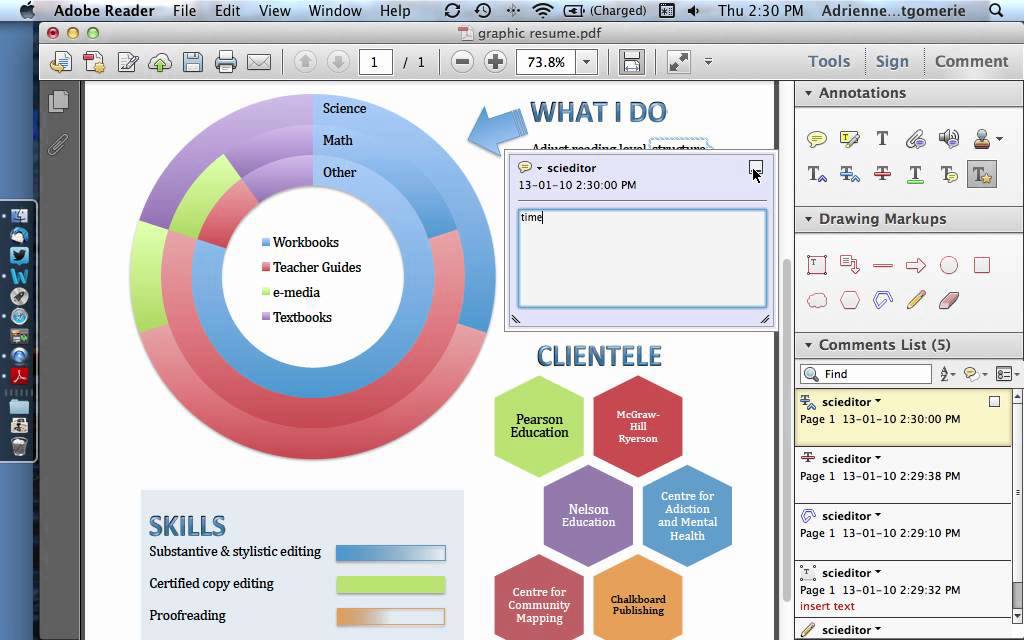Select the Highlight Text tool
Screen dimensions: 1024x640
849,138
